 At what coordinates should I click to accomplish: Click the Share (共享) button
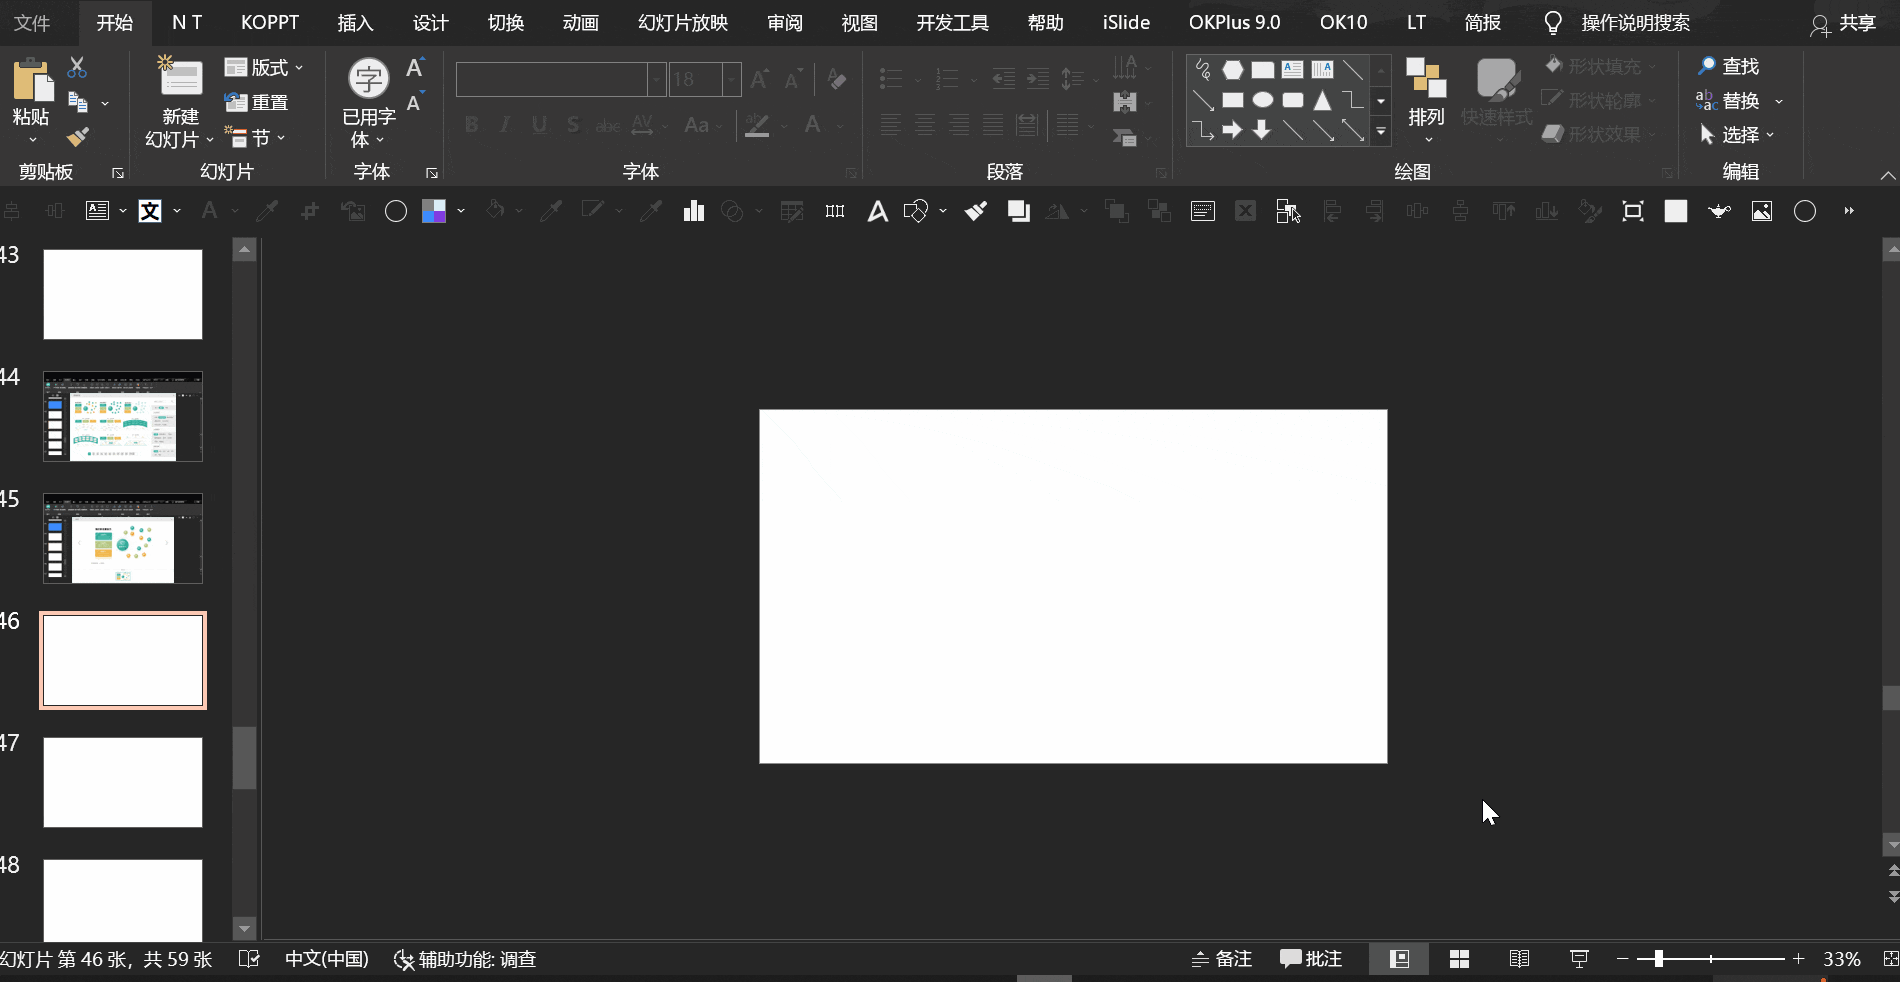1843,23
